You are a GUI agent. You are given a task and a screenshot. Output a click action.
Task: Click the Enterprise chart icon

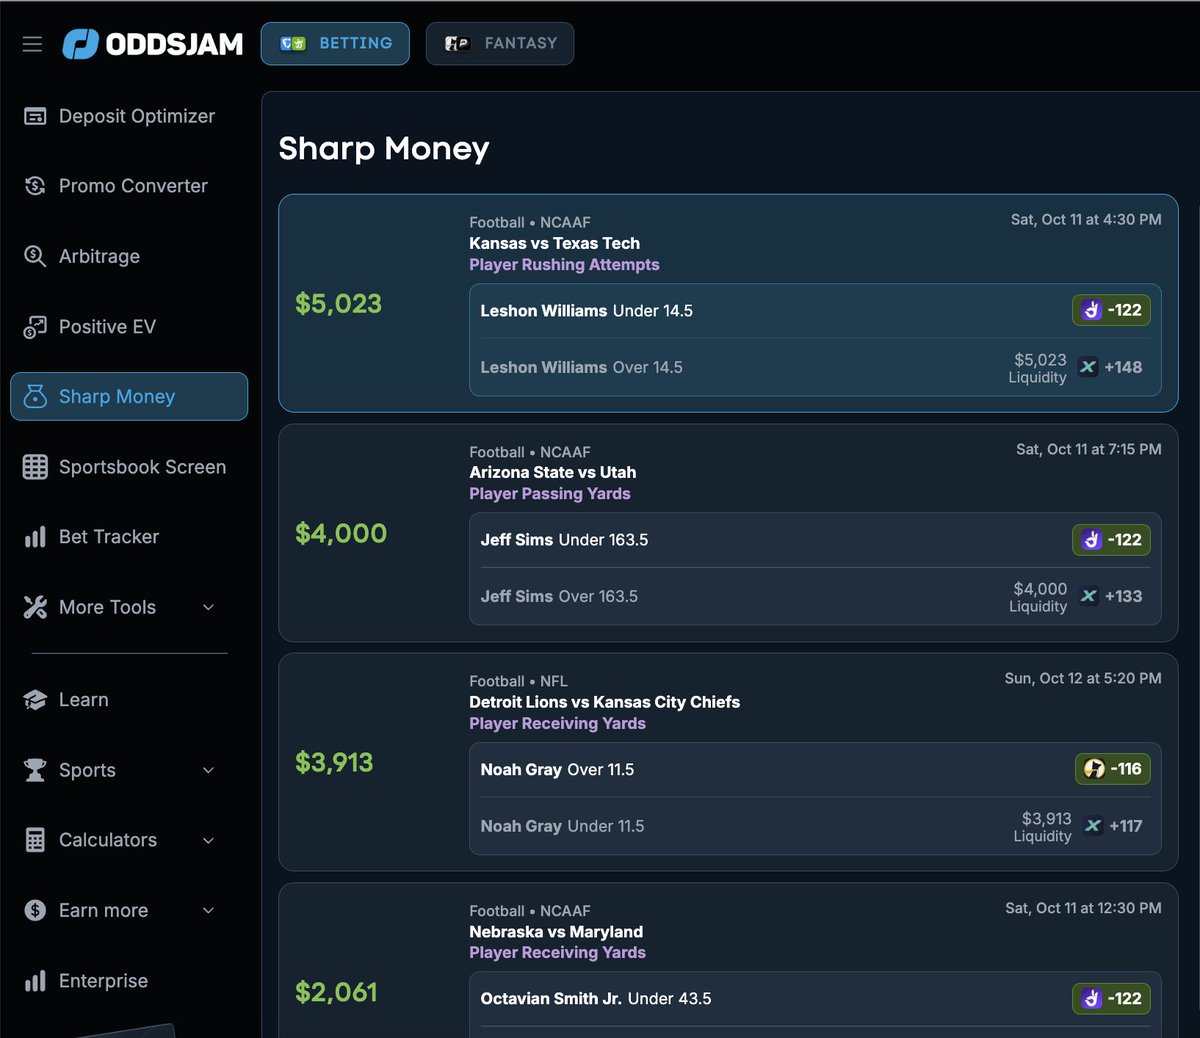click(35, 981)
